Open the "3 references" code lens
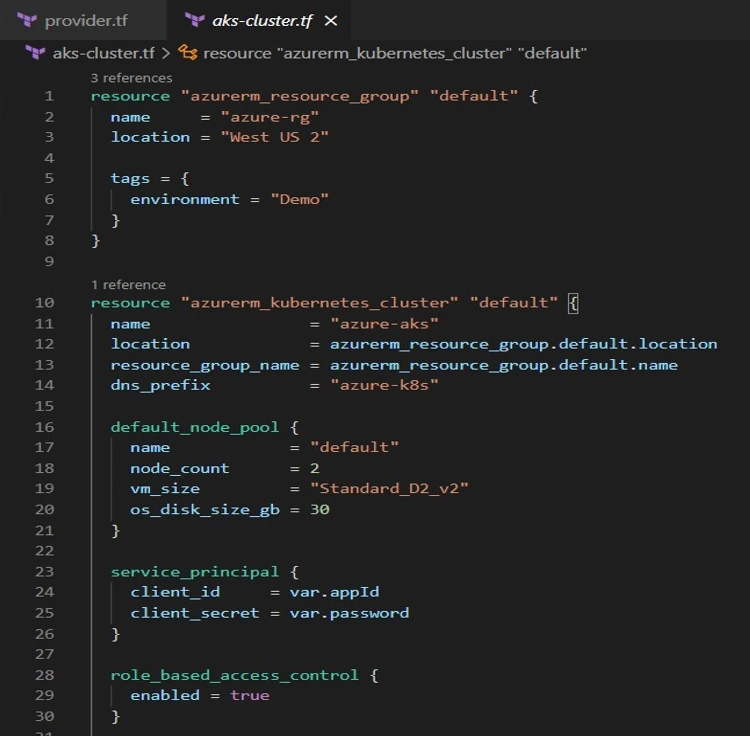The width and height of the screenshot is (750, 736). click(x=131, y=77)
